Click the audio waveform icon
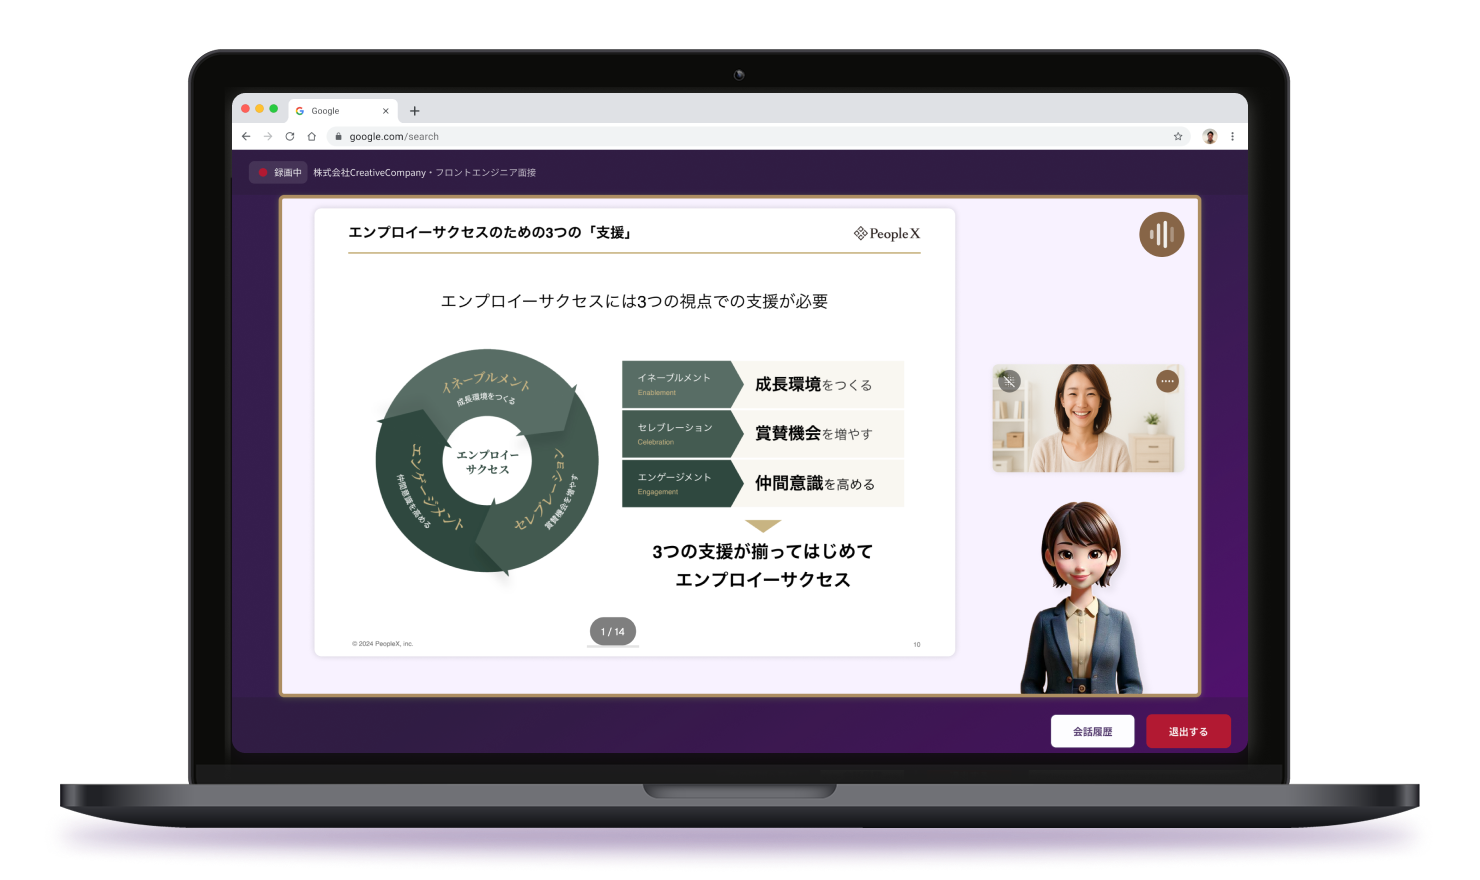 point(1161,235)
